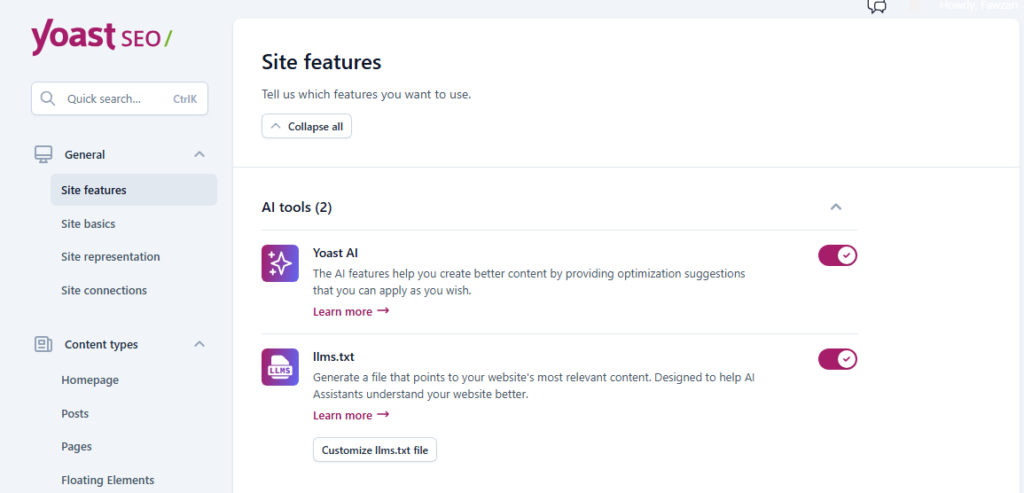Open Learn more link under Yoast AI
1024x493 pixels.
click(x=350, y=312)
